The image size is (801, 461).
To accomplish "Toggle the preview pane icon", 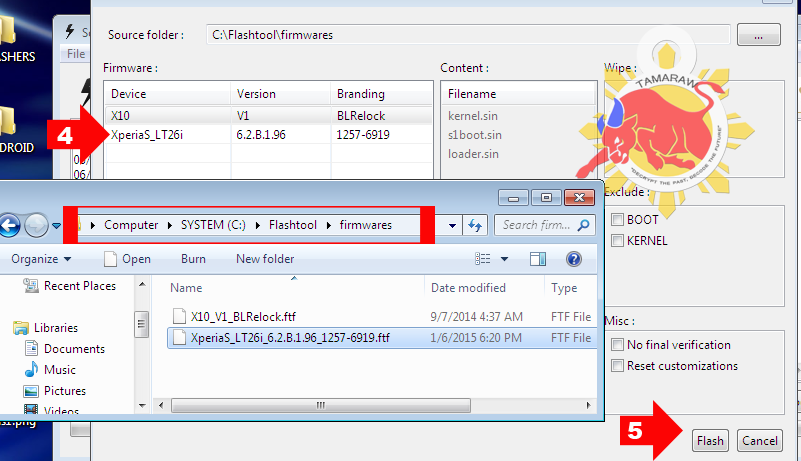I will click(x=538, y=259).
